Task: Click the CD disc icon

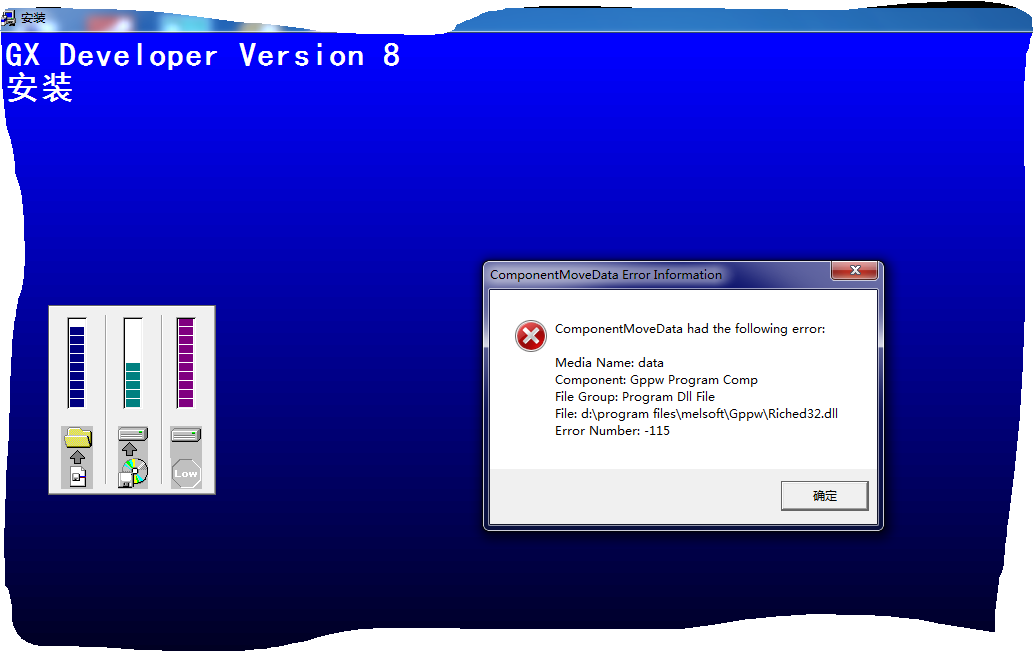Action: point(134,473)
